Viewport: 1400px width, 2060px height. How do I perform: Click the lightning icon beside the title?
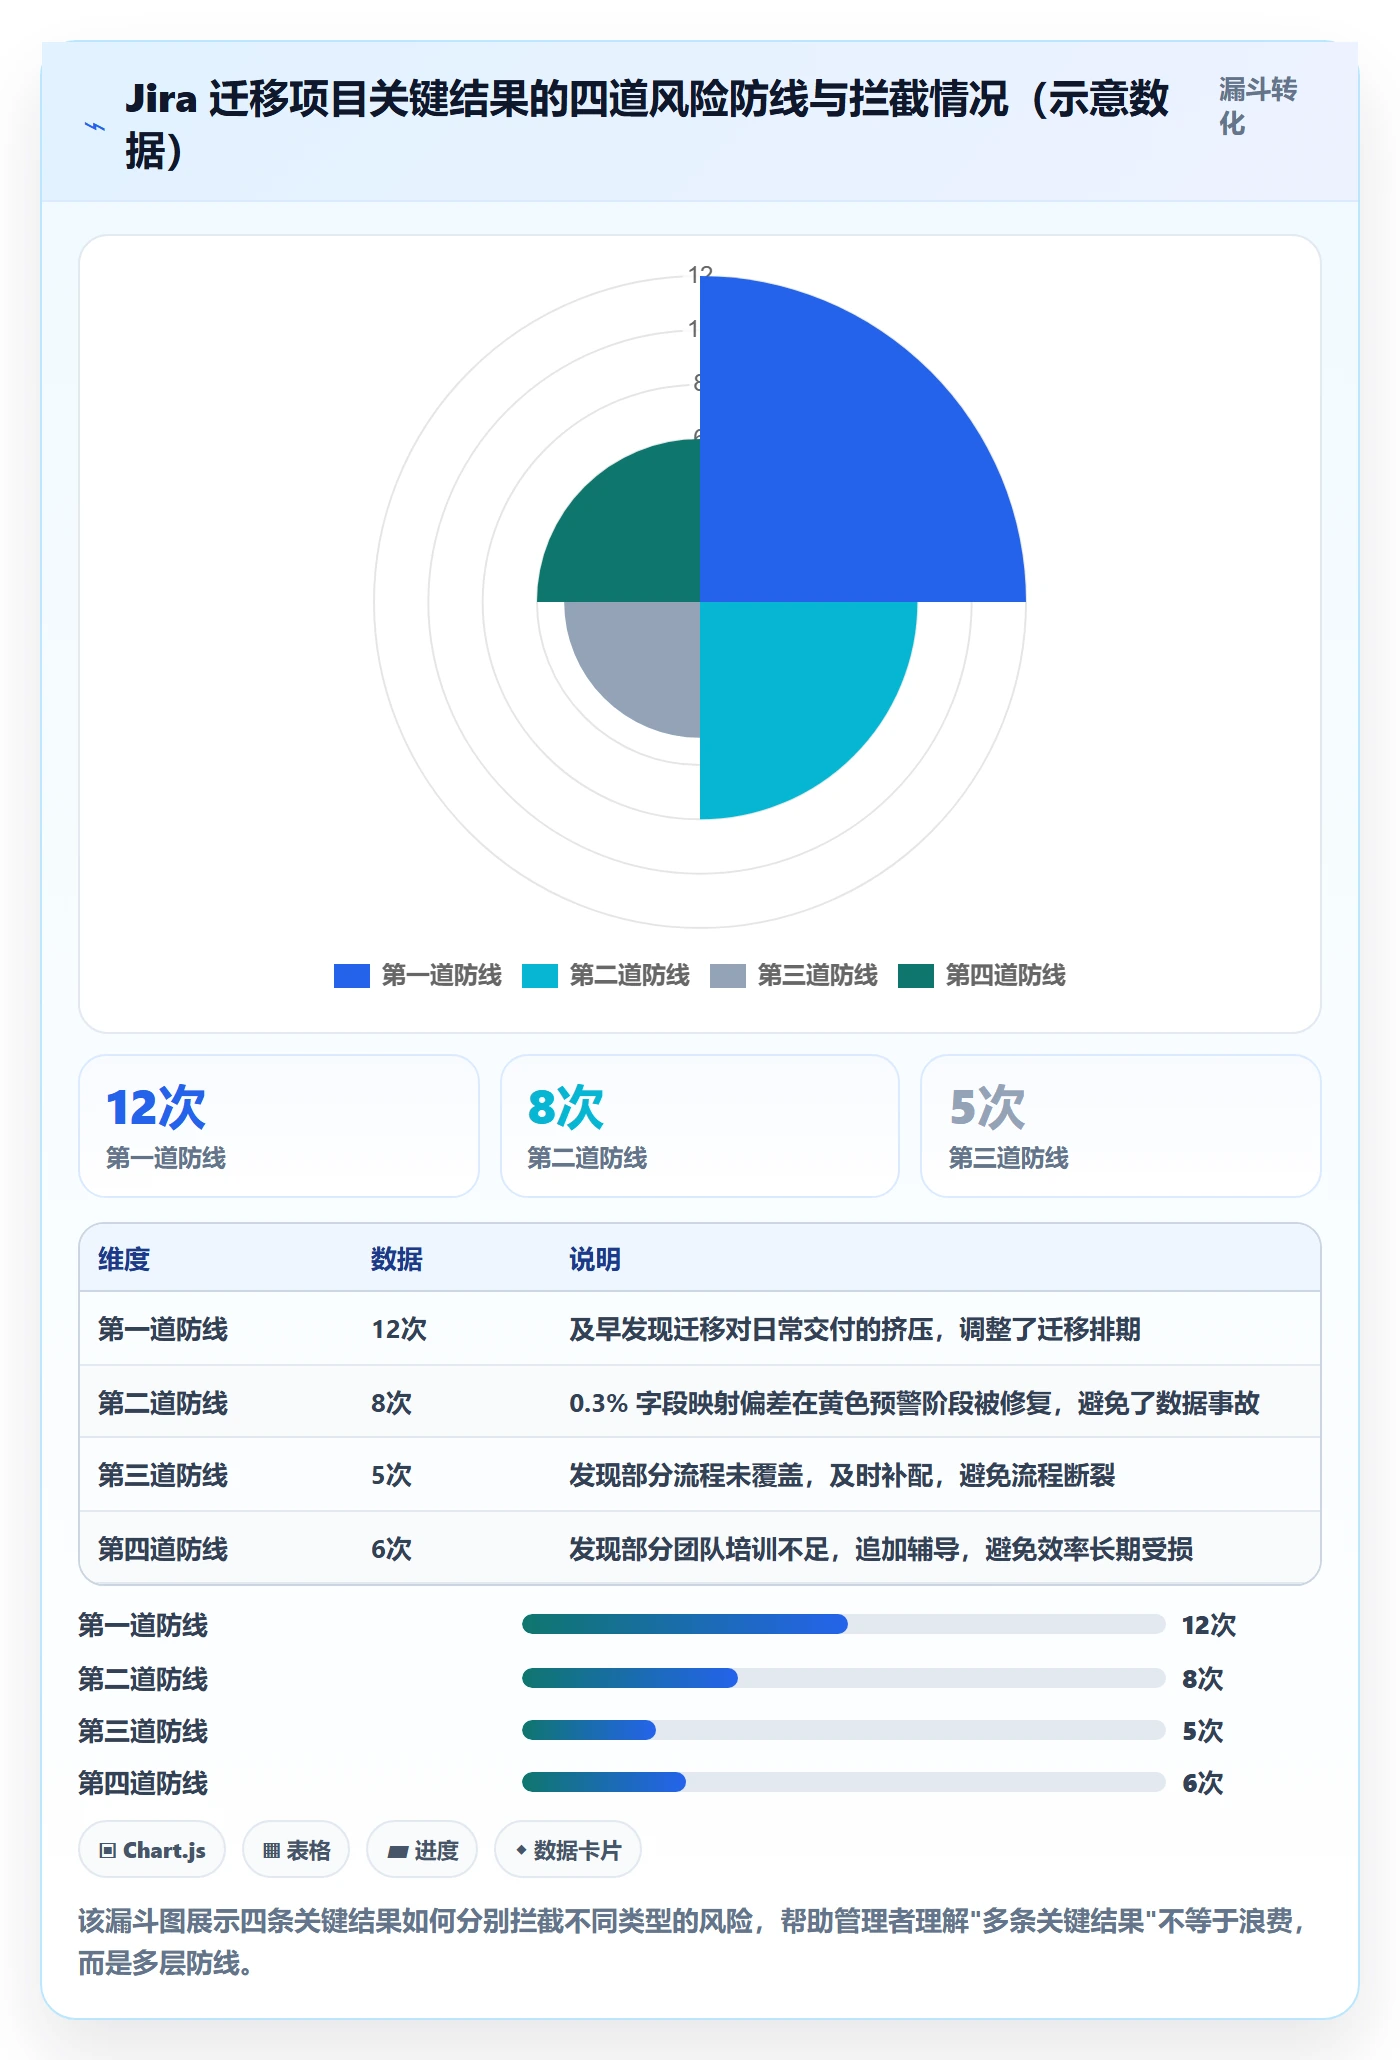coord(94,126)
